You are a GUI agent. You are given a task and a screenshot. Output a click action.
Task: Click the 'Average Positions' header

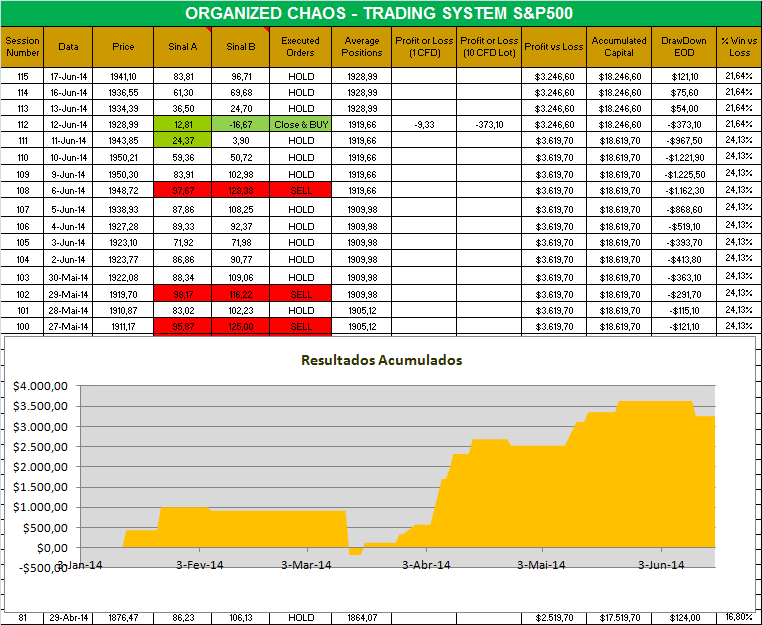tap(362, 47)
